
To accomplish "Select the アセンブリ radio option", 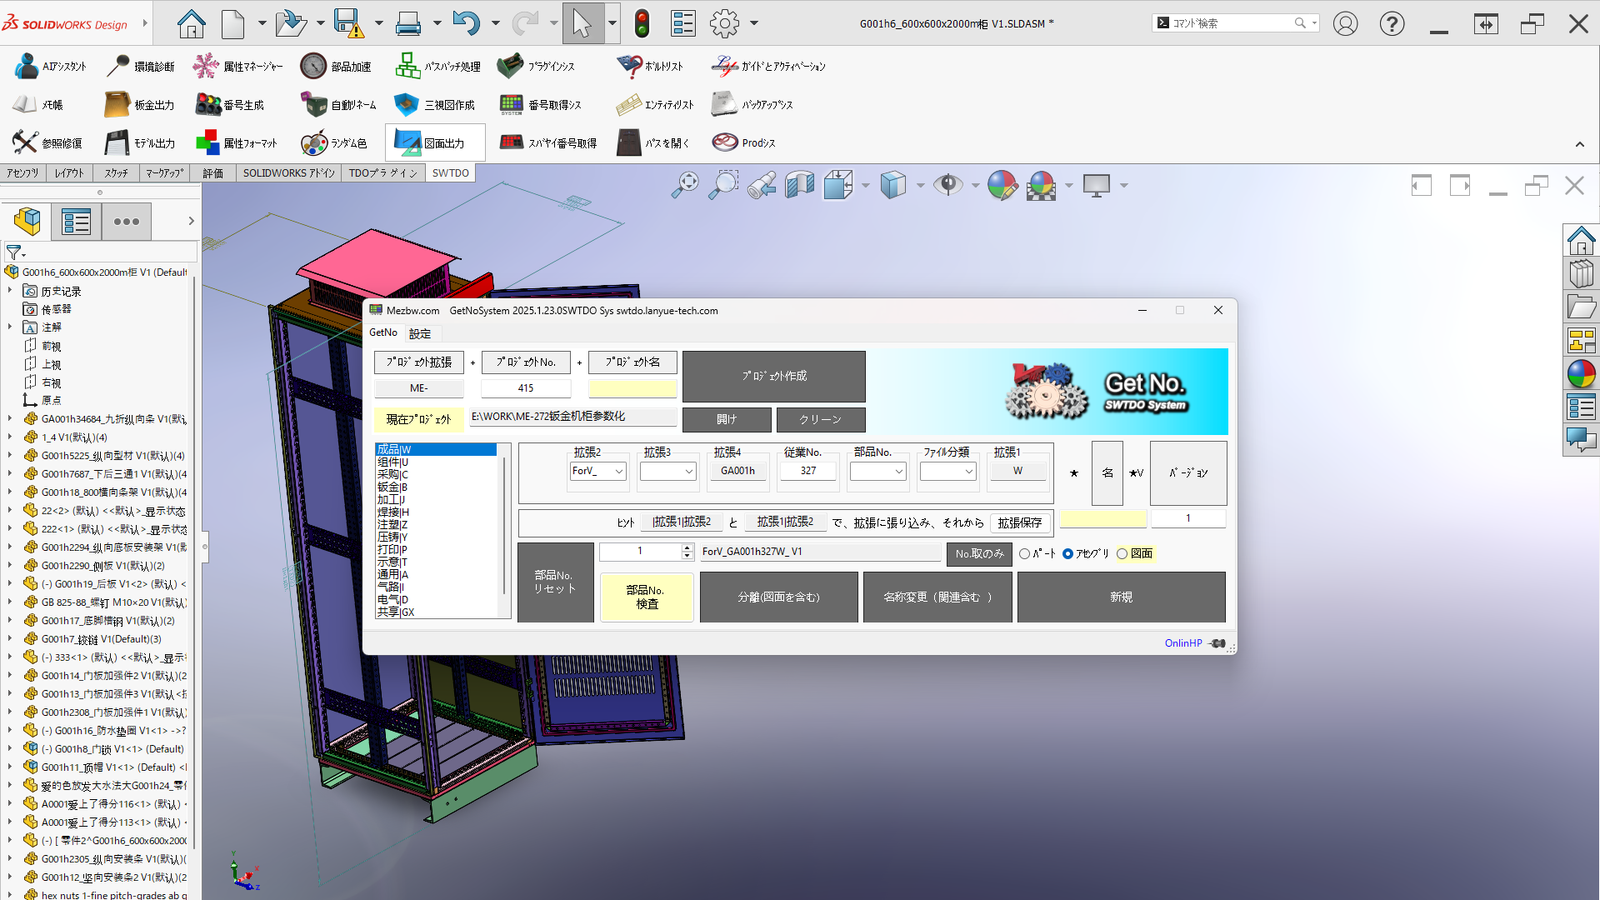I will click(x=1068, y=554).
